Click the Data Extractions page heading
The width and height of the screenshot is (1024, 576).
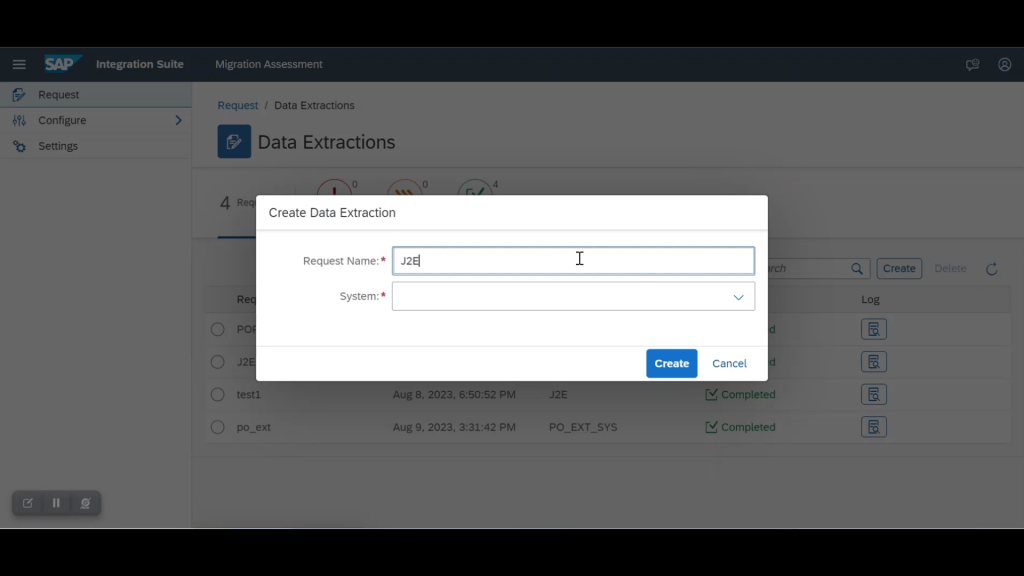[x=327, y=142]
